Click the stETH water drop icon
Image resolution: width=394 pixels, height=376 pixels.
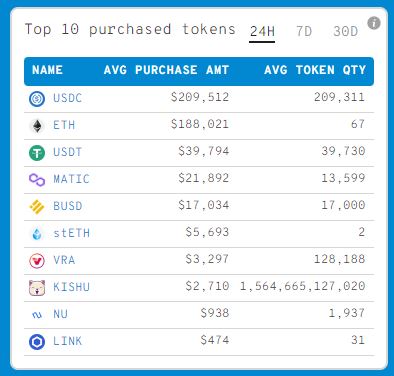37,234
